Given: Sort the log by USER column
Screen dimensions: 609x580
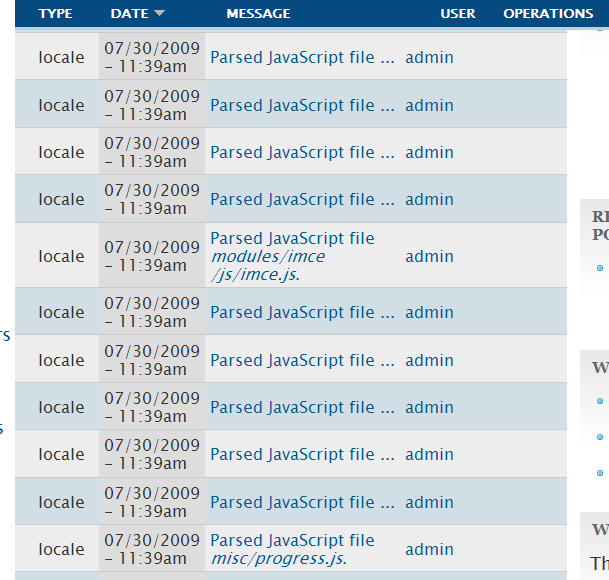Looking at the screenshot, I should [x=458, y=14].
